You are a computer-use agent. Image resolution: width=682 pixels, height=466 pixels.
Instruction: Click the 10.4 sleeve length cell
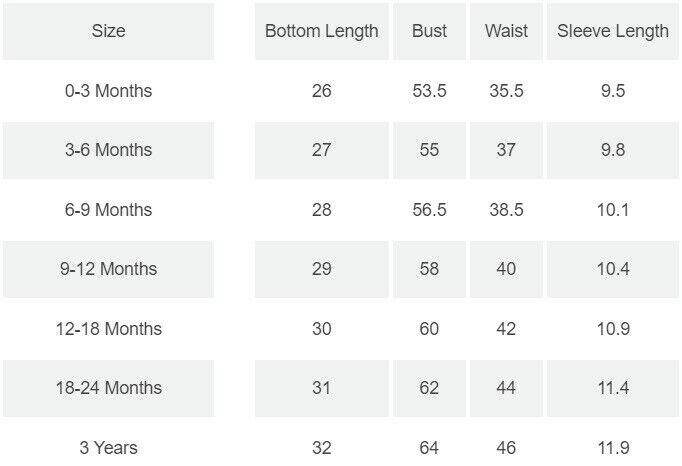(613, 269)
